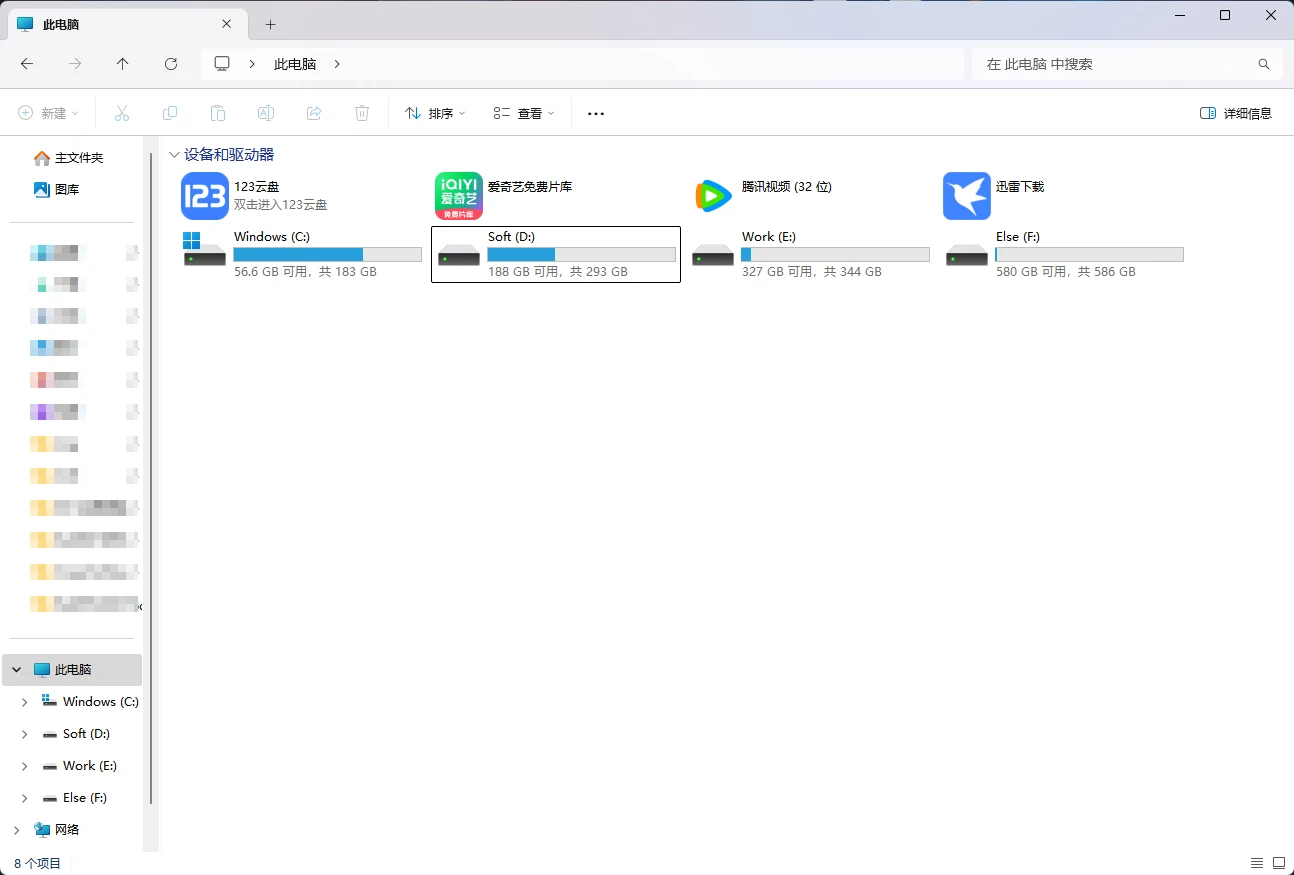This screenshot has height=875, width=1294.
Task: Click chevron after 此电脑 in address bar
Action: (x=337, y=64)
